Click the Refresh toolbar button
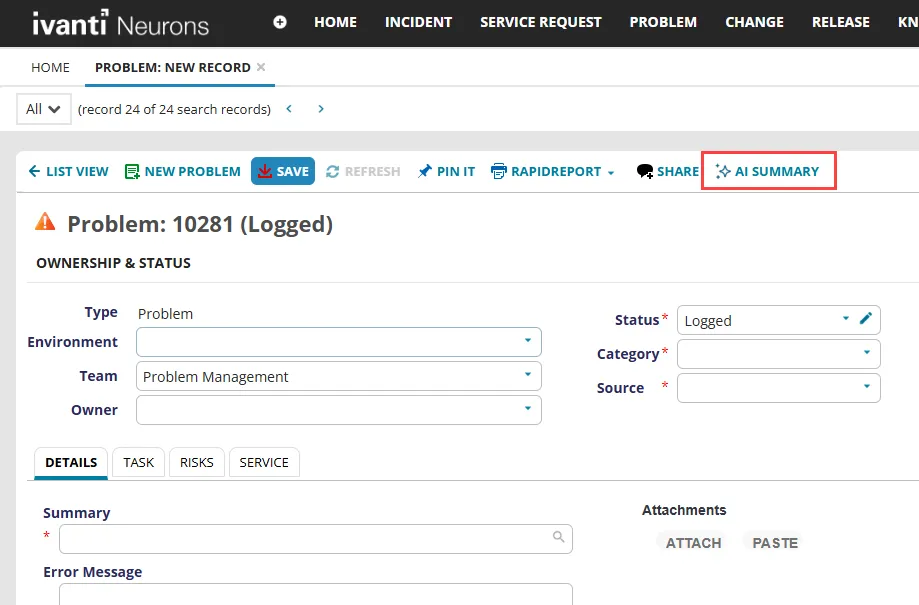Viewport: 919px width, 605px height. (x=363, y=171)
